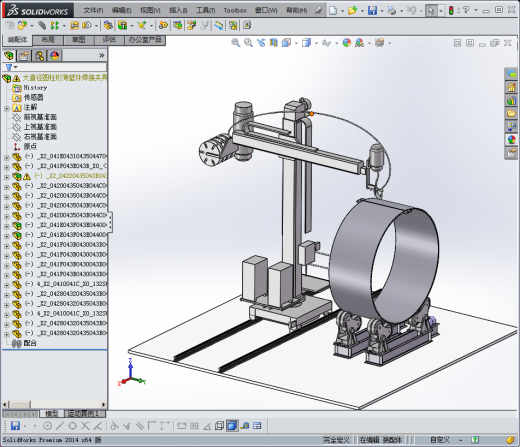
Task: Expand the first _X2_041E component node
Action: 7,157
